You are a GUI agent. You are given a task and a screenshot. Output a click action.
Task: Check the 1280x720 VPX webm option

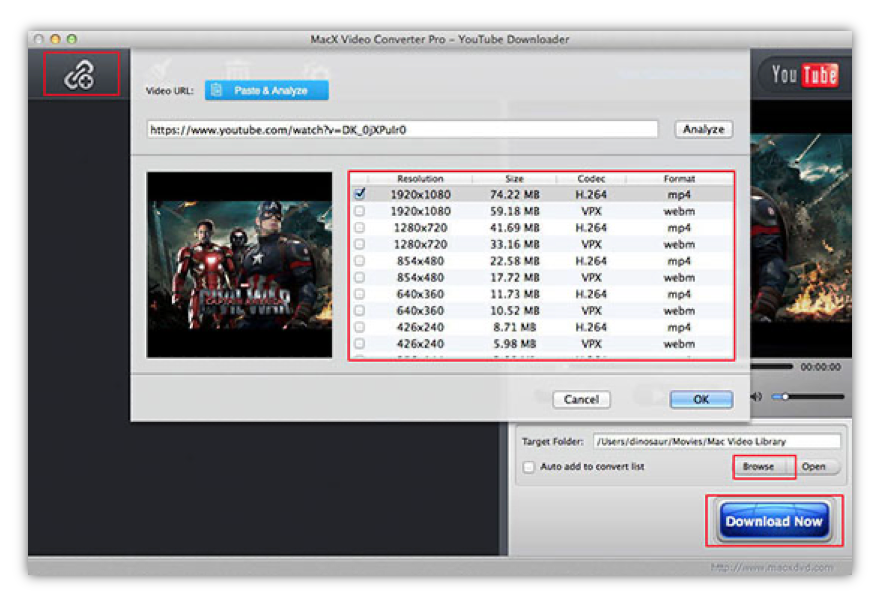[x=359, y=244]
